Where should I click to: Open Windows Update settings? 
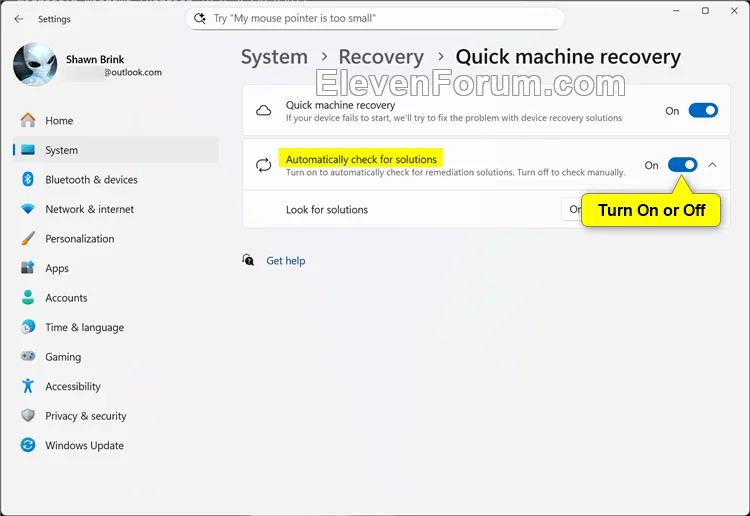[x=116, y=445]
